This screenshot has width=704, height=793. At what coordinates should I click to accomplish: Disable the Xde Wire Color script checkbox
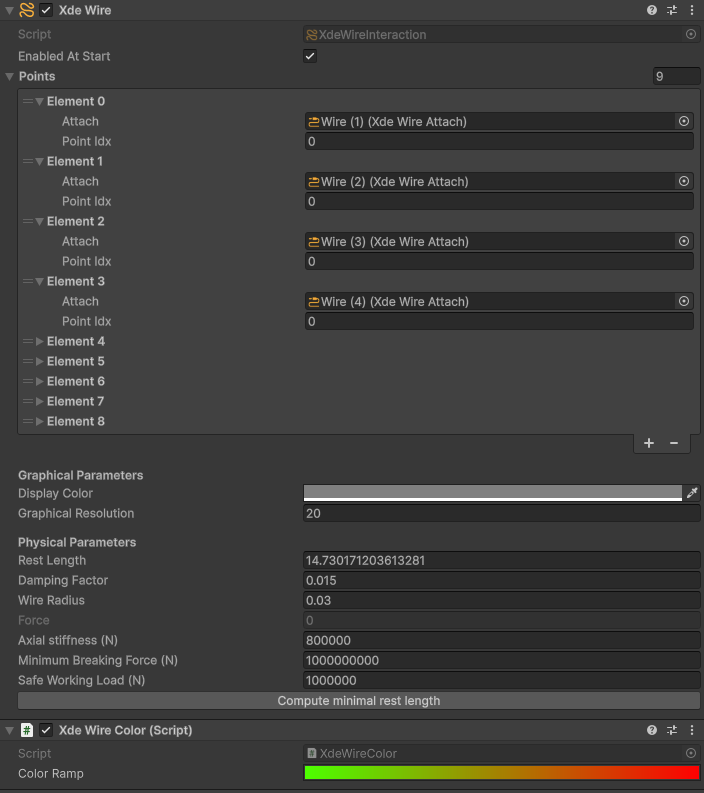pos(46,730)
